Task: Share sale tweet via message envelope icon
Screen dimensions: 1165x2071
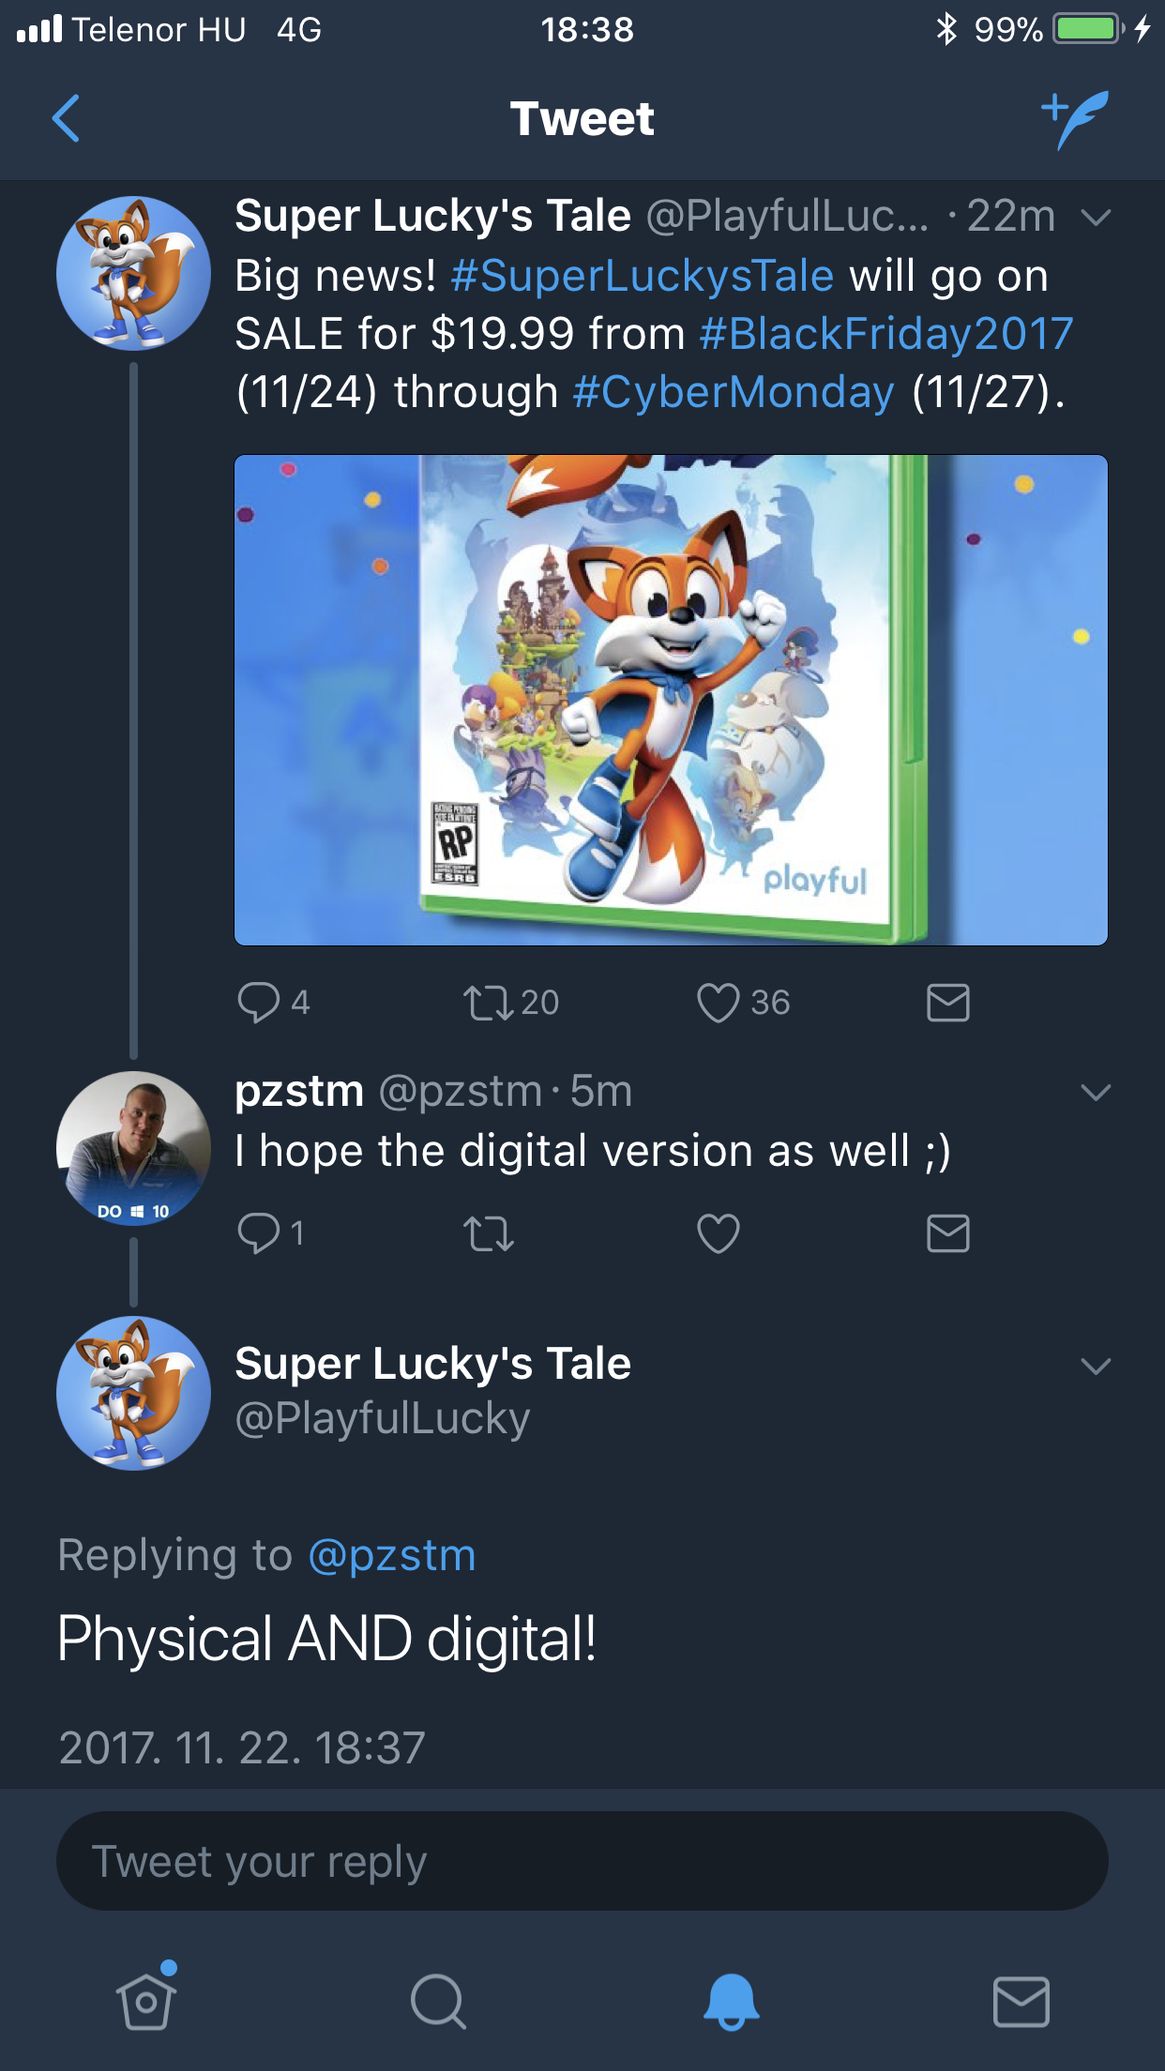Action: tap(947, 1002)
